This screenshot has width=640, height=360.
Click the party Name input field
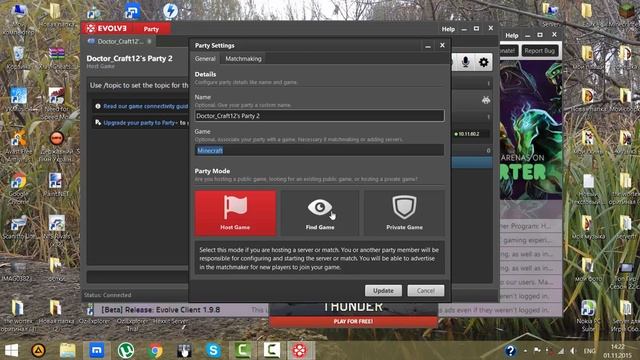tap(319, 116)
